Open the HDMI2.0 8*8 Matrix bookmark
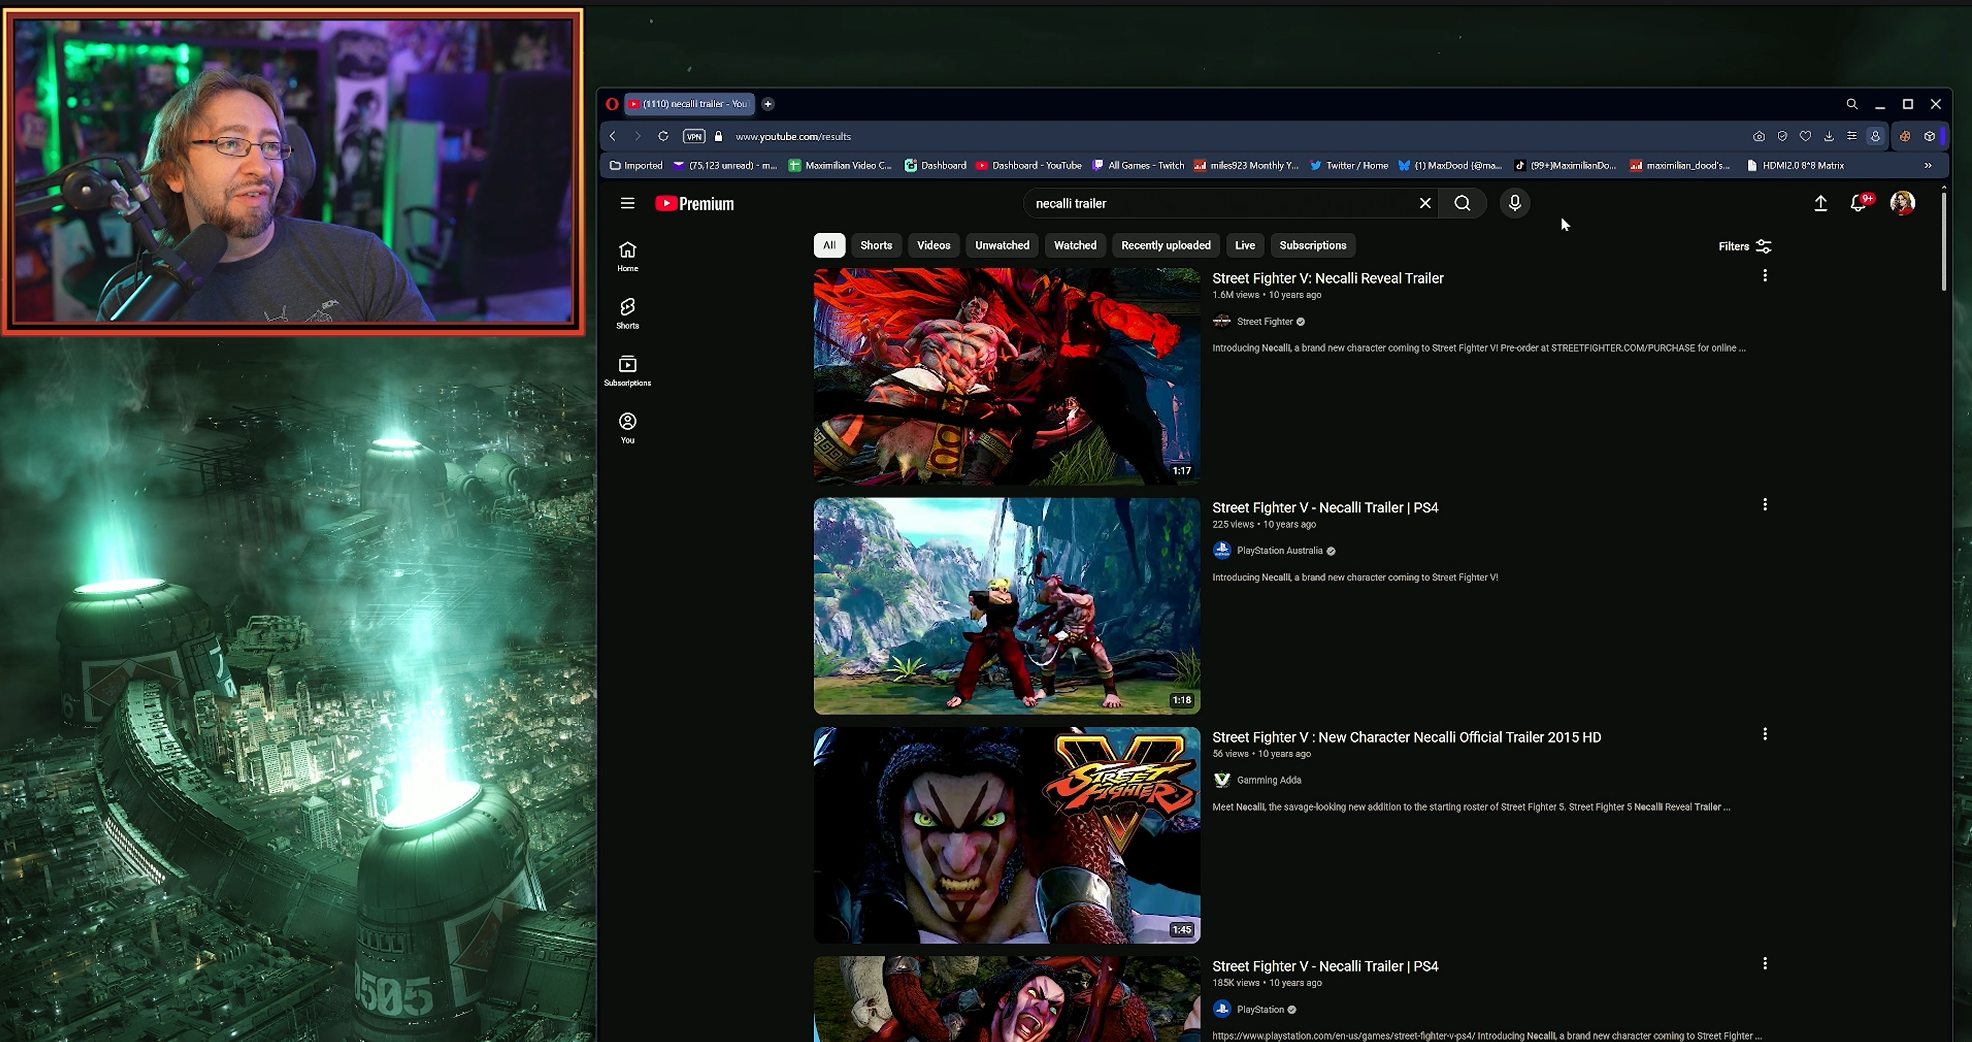 pos(1795,166)
